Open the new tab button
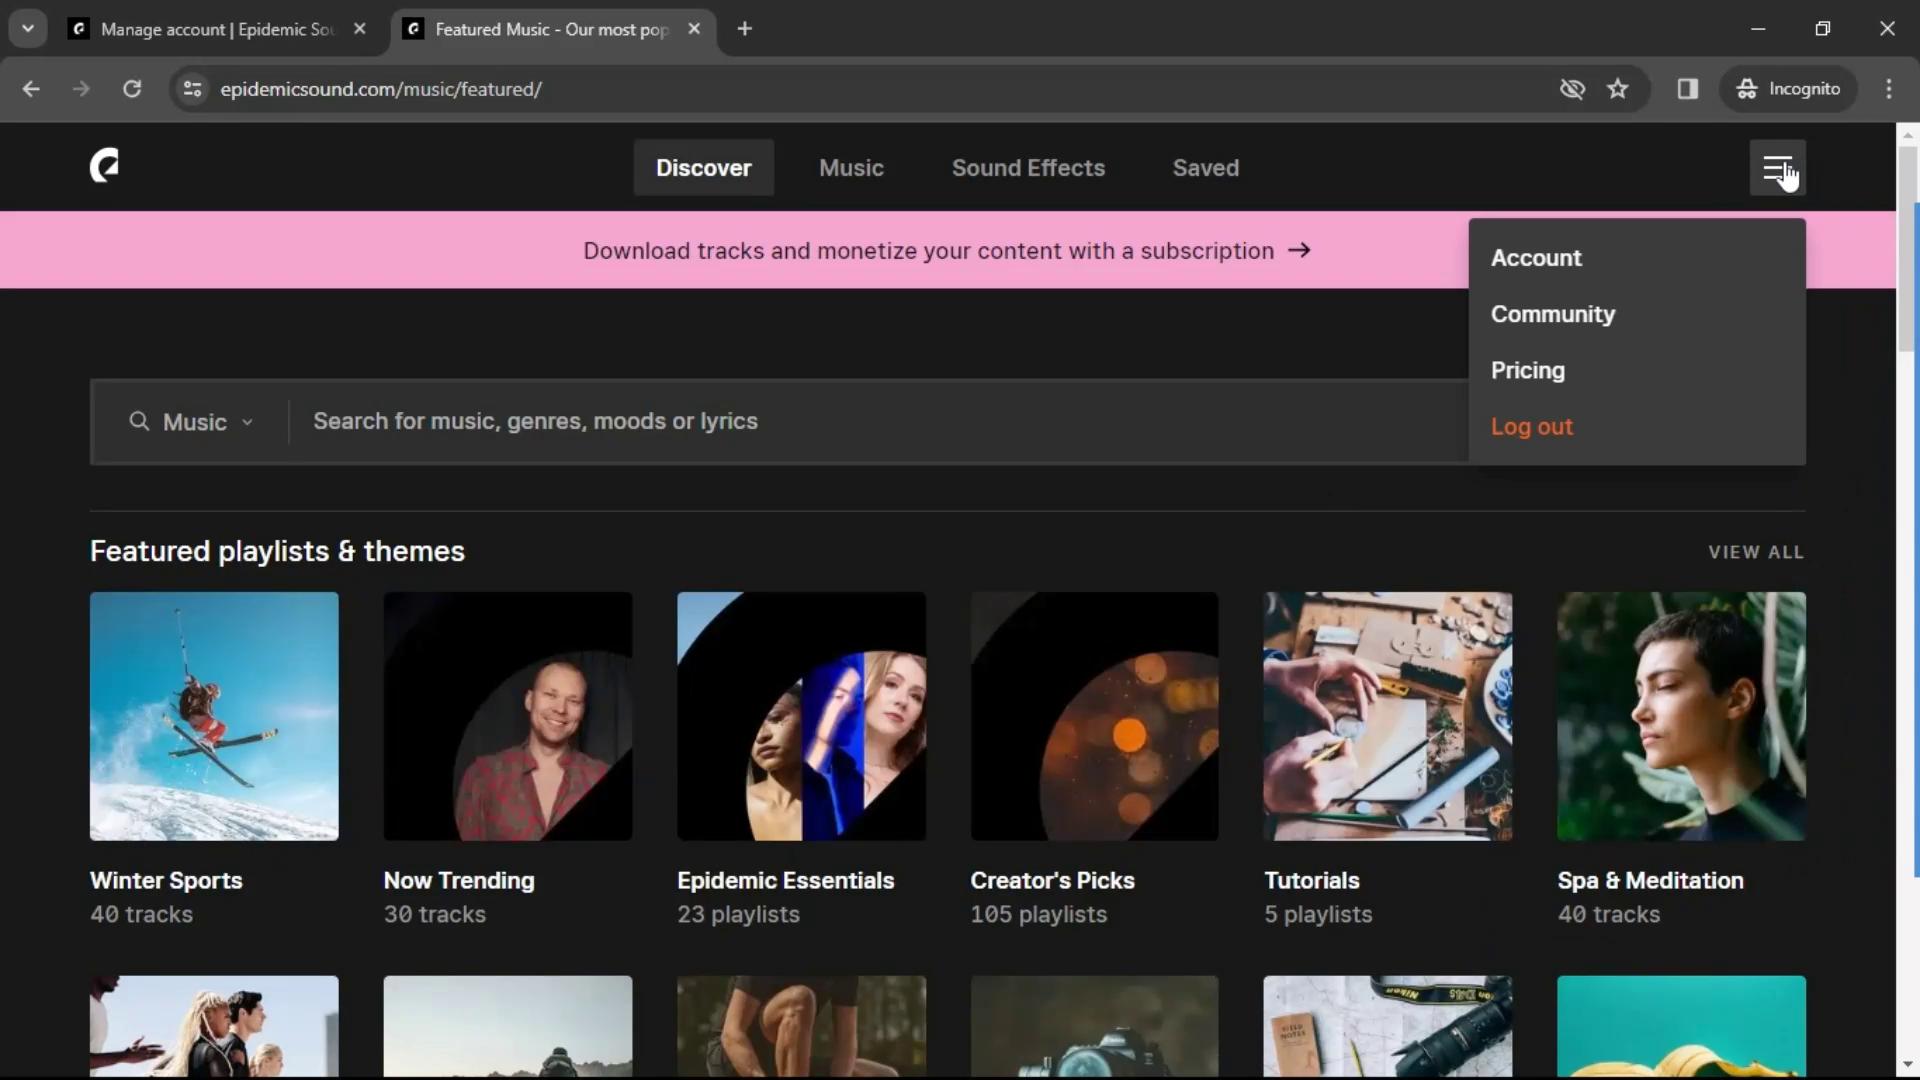 (745, 29)
